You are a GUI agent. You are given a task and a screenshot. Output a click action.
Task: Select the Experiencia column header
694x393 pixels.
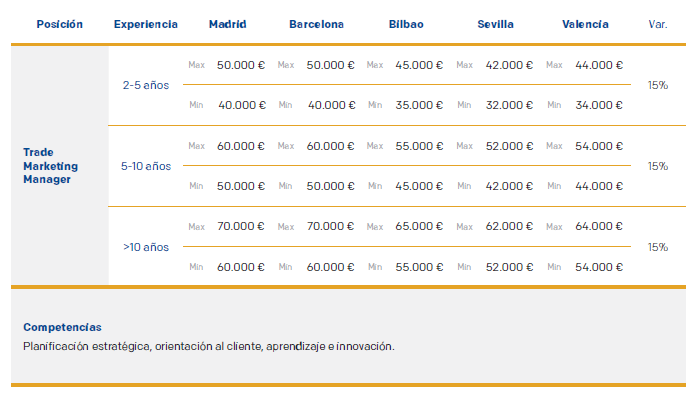(x=146, y=24)
